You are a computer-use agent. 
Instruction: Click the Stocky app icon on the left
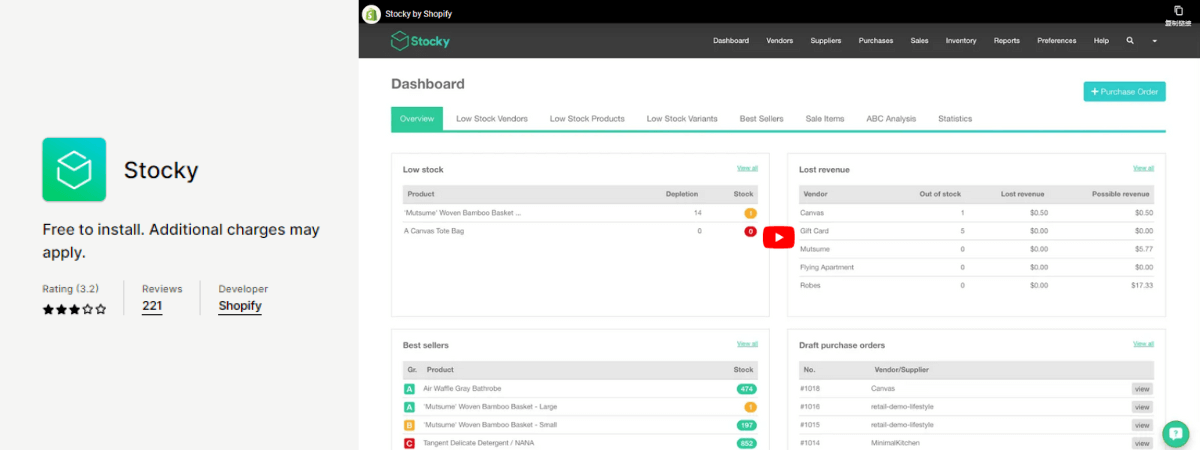point(74,169)
